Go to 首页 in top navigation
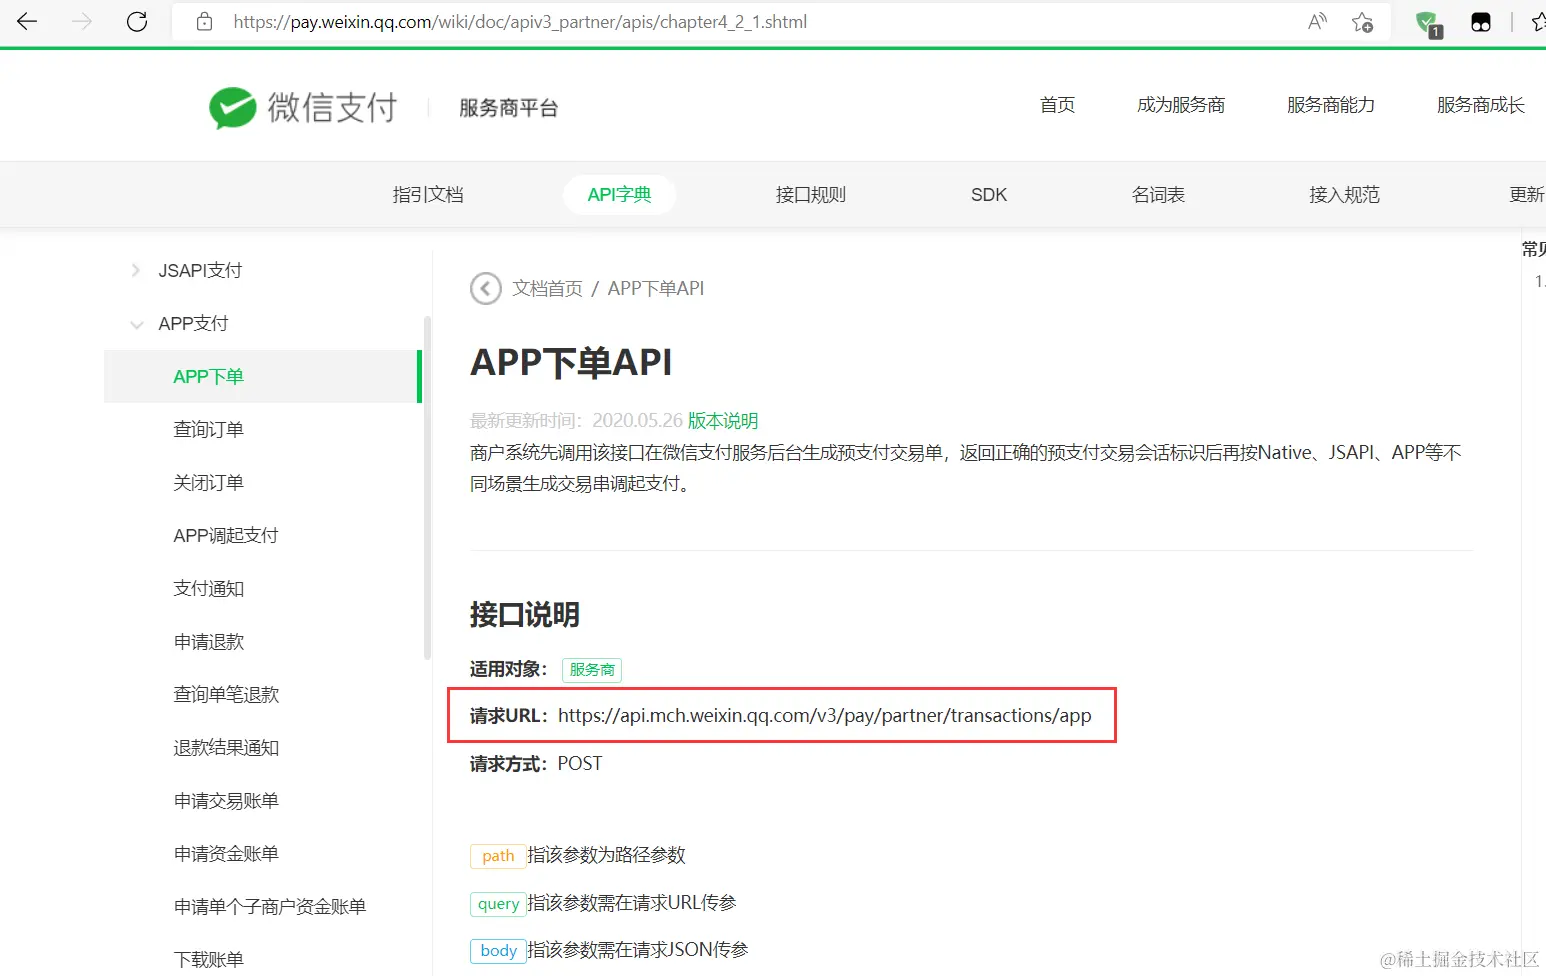 pyautogui.click(x=1057, y=105)
